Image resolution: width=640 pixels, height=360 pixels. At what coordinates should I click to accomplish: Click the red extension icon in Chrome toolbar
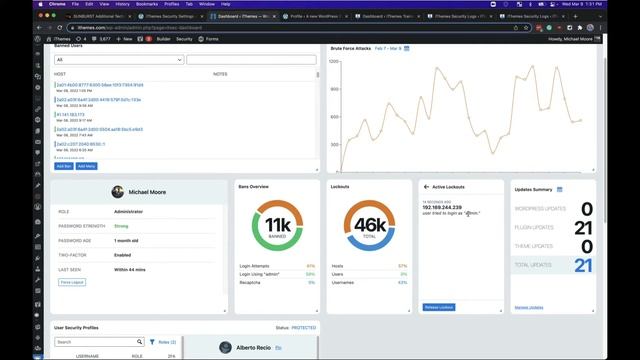[539, 28]
